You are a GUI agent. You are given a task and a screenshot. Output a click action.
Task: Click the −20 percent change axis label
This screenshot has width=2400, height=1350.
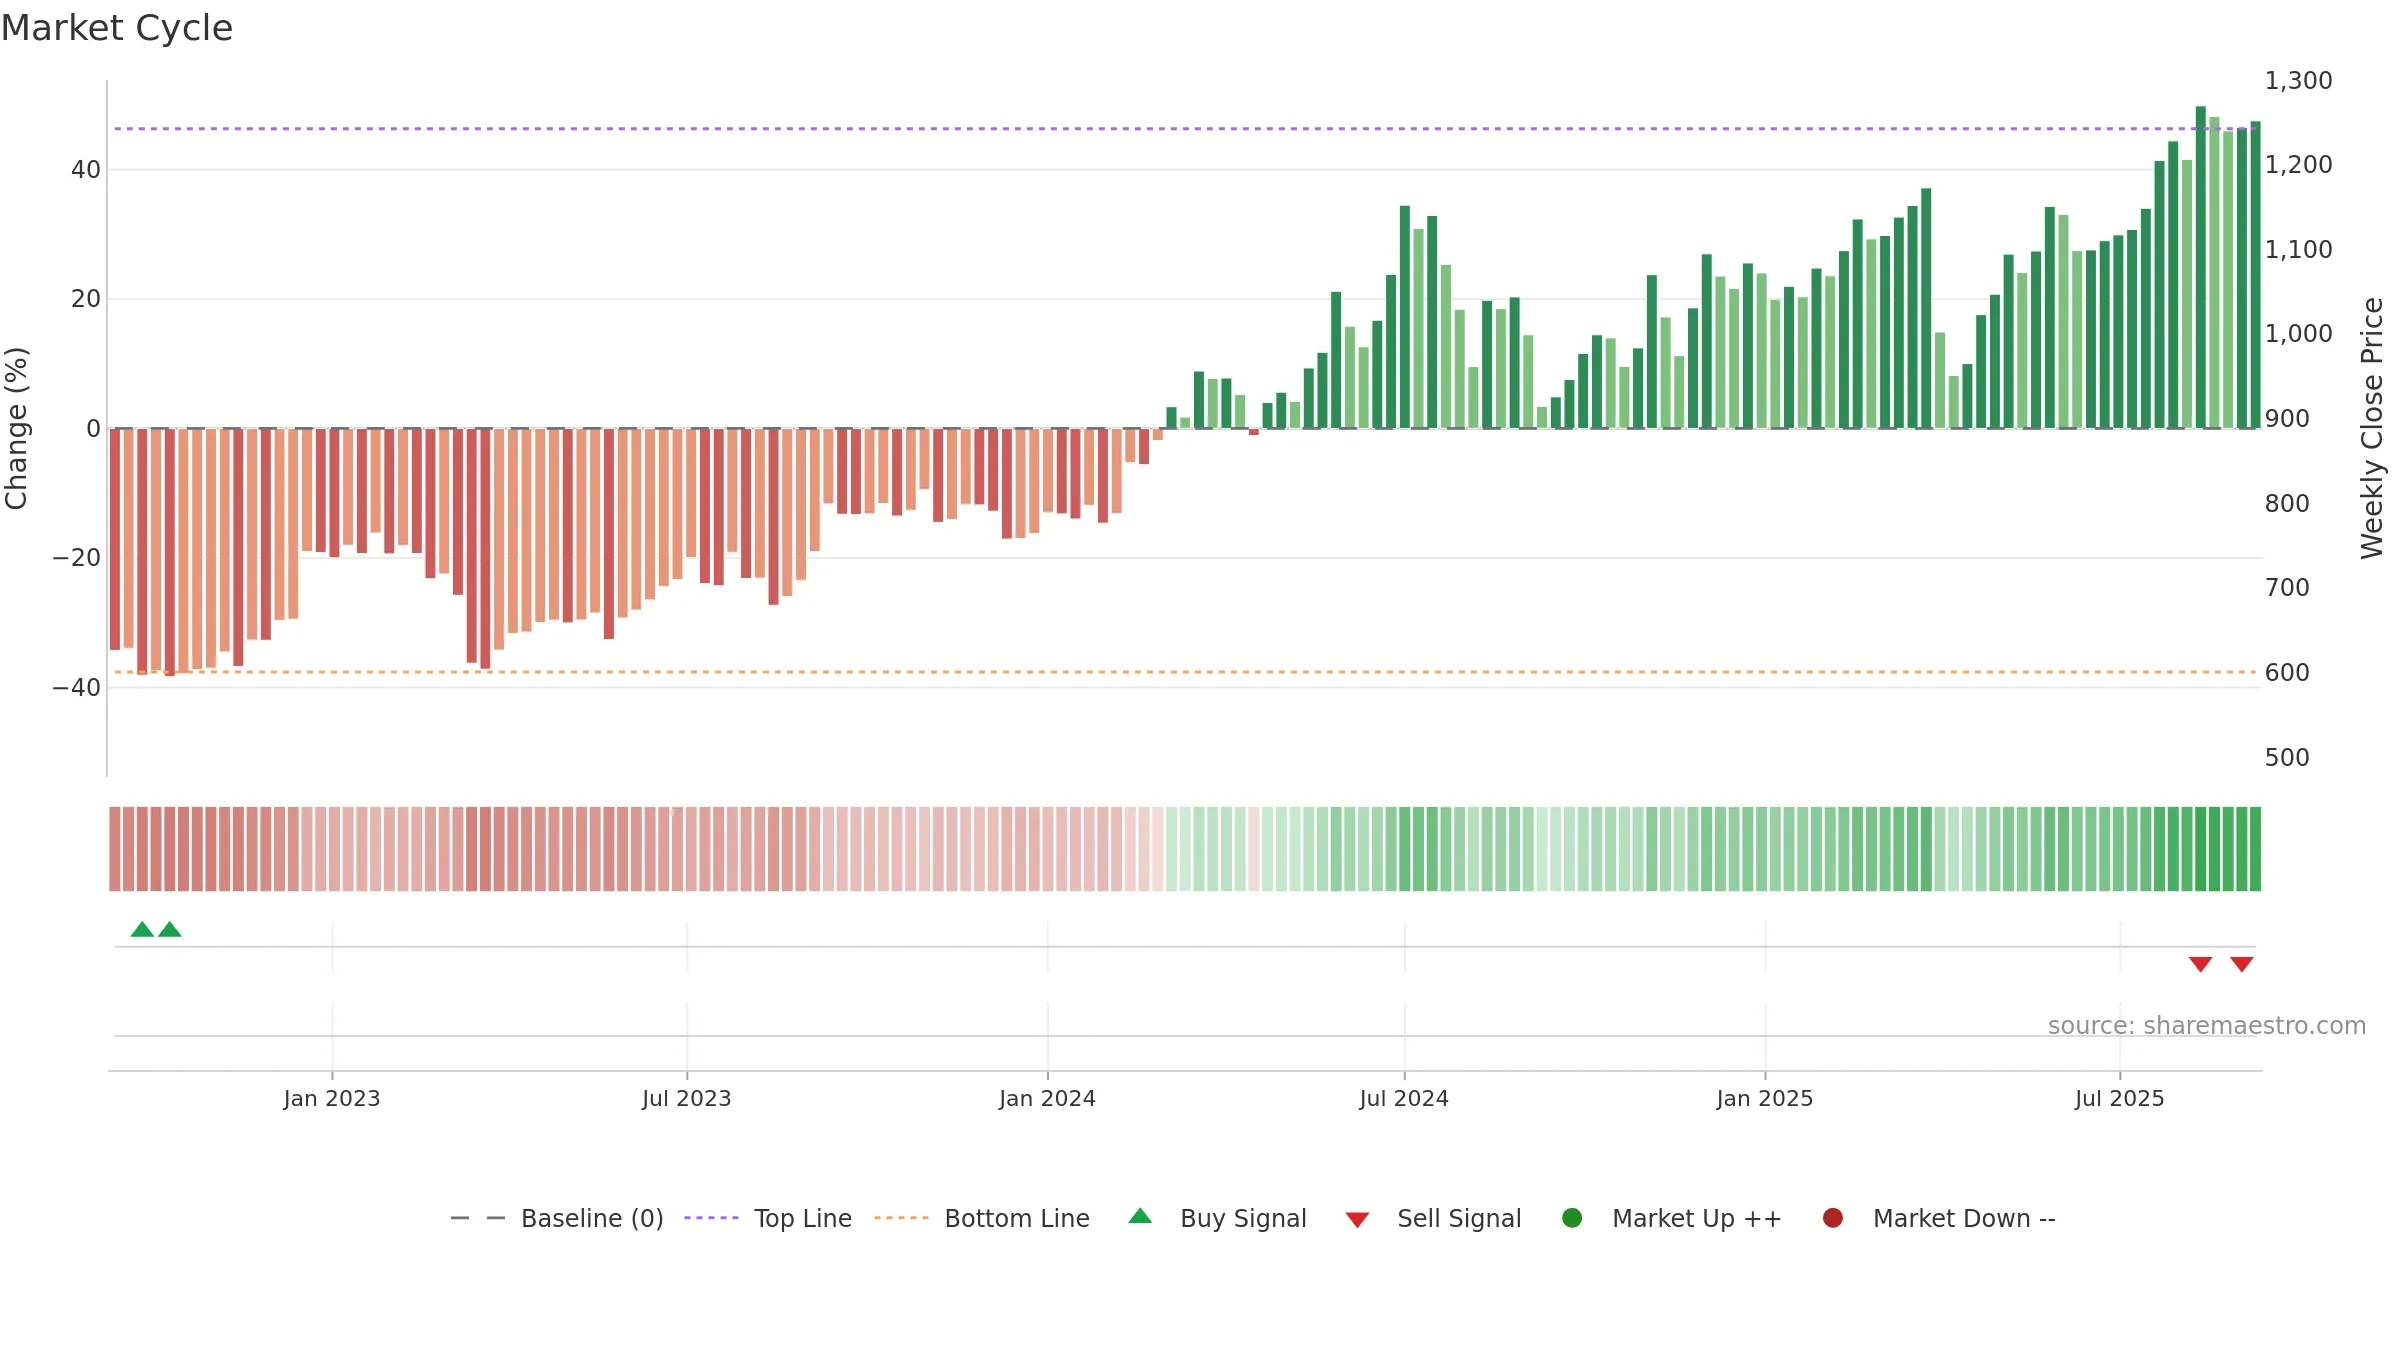point(77,558)
